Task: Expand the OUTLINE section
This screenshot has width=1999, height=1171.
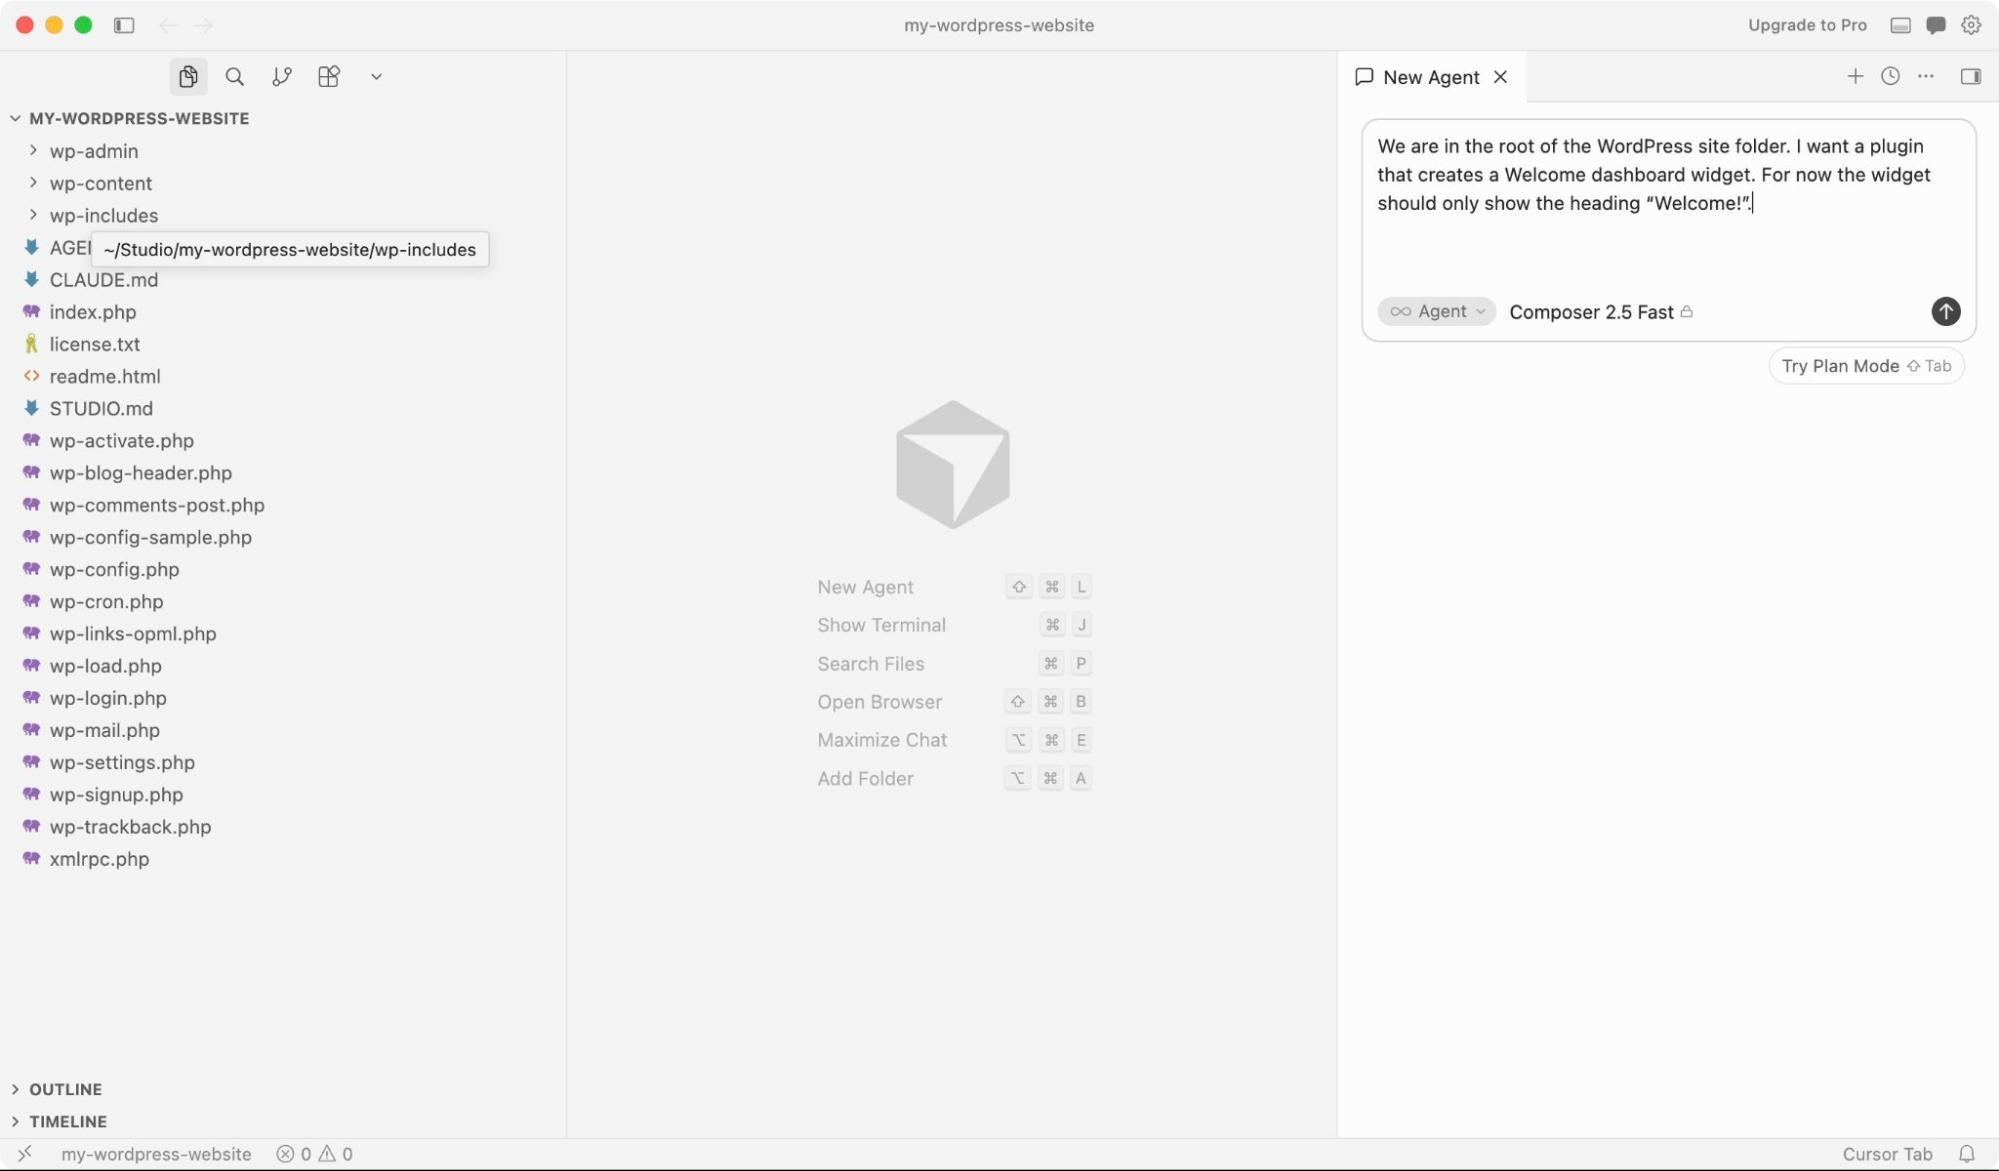Action: [283, 1089]
